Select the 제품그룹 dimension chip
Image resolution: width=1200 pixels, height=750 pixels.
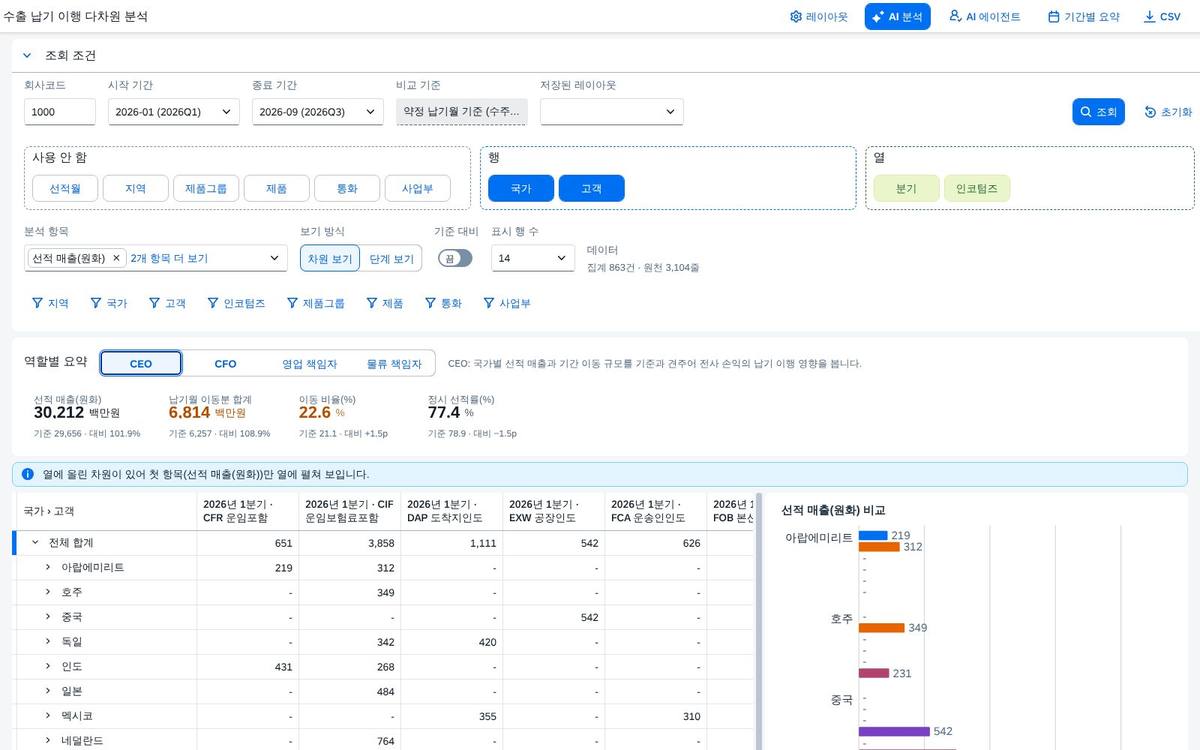(206, 188)
